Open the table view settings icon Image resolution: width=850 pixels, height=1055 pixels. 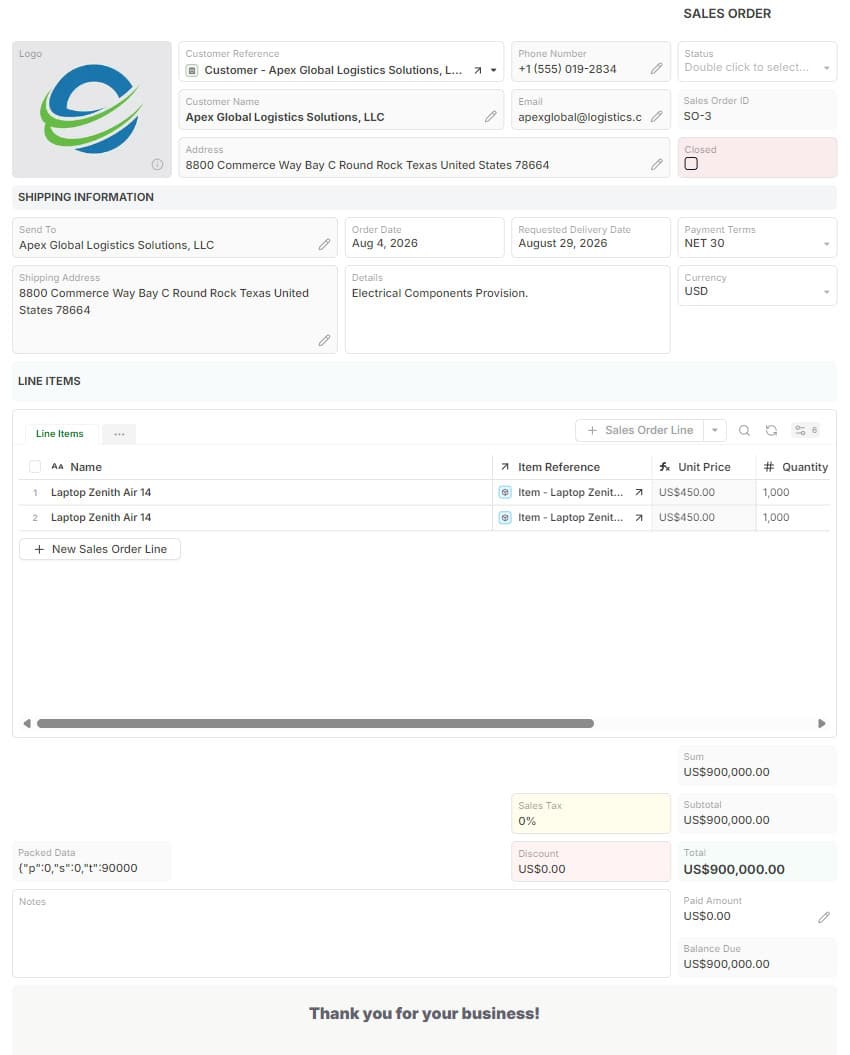(806, 431)
